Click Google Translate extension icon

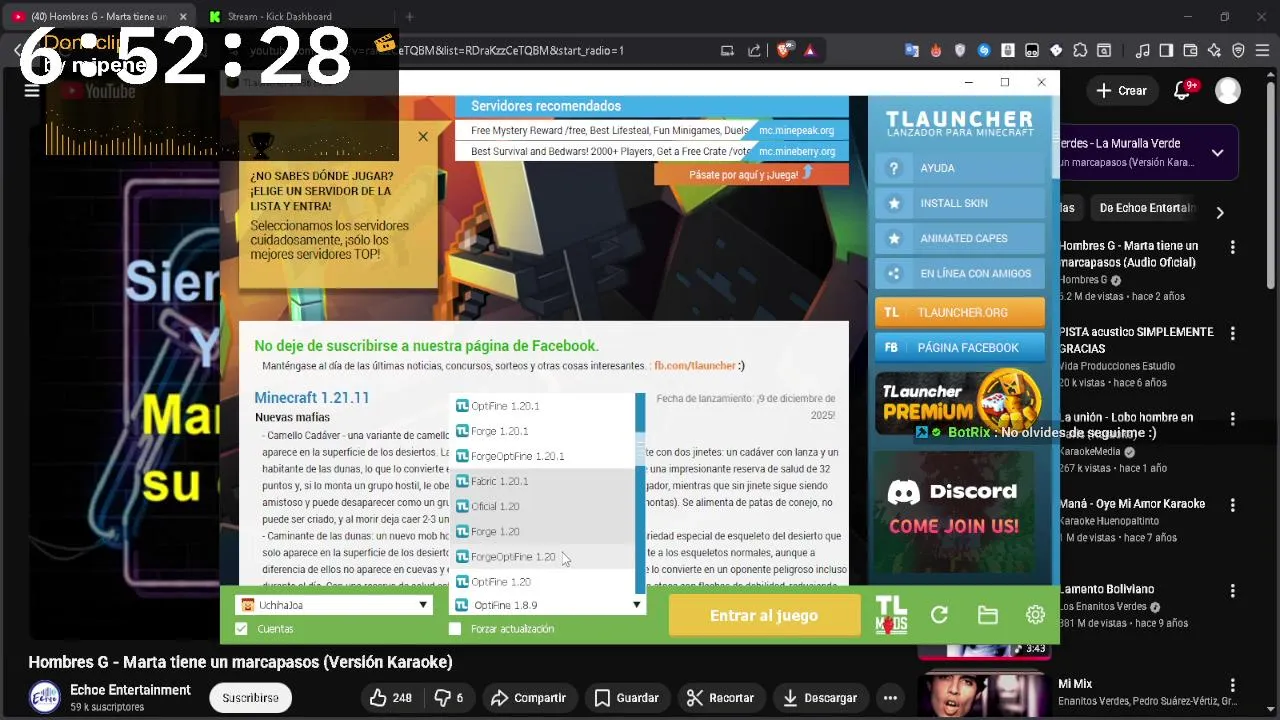pos(911,50)
